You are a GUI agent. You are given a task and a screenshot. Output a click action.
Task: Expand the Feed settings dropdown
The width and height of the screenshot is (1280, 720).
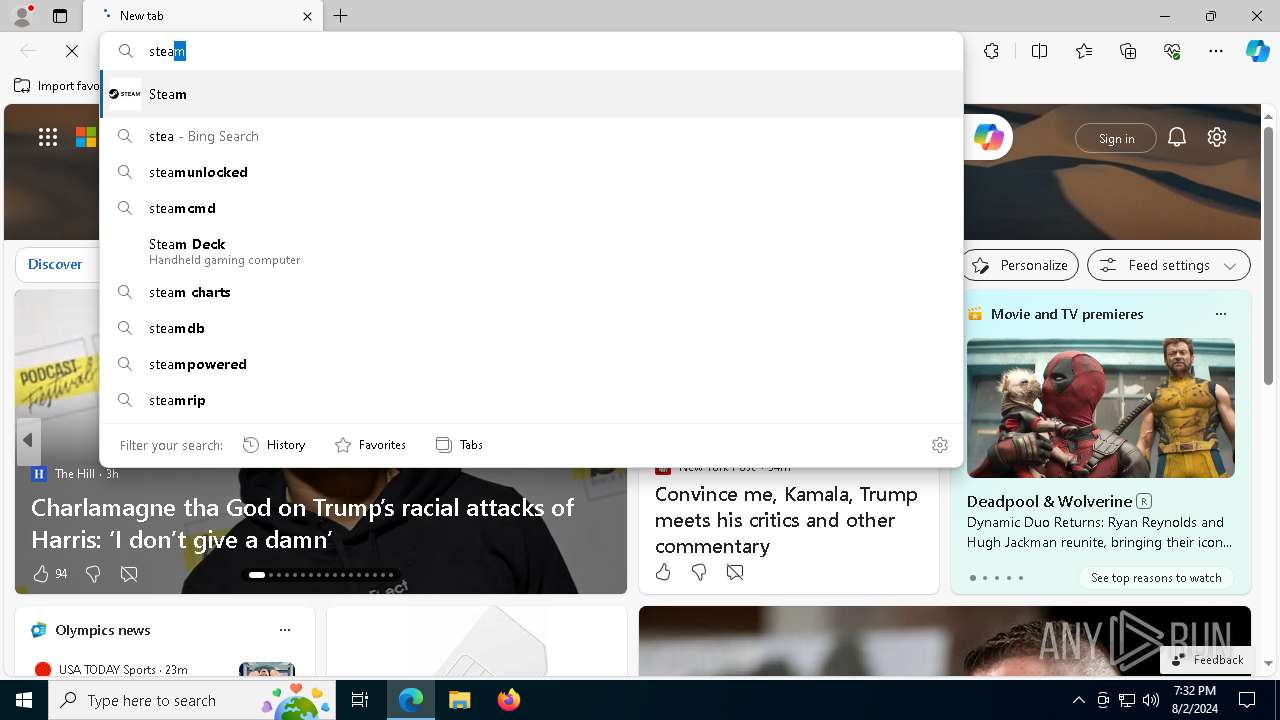[x=1169, y=265]
